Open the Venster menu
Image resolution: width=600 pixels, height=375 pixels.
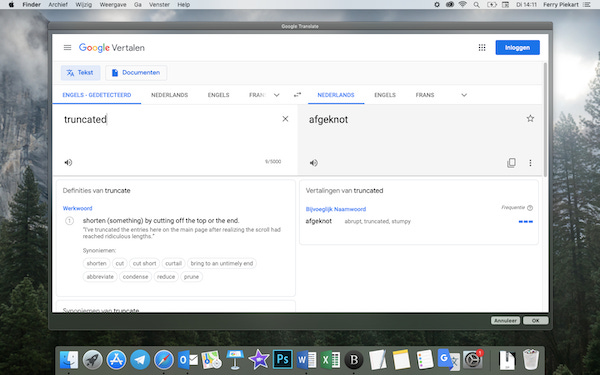[159, 5]
